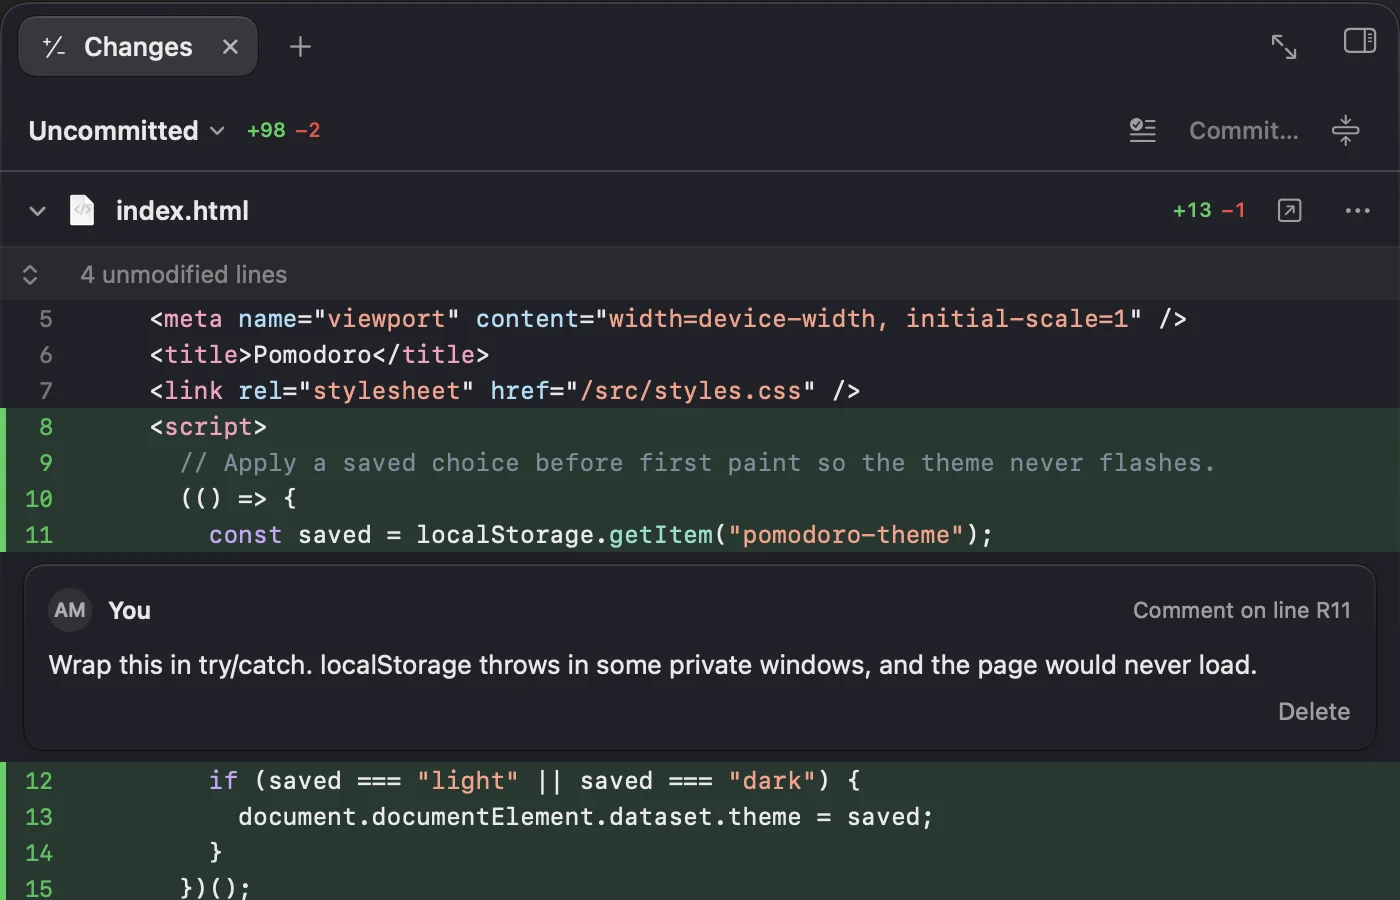Click the index.html file icon
The image size is (1400, 900).
[82, 210]
